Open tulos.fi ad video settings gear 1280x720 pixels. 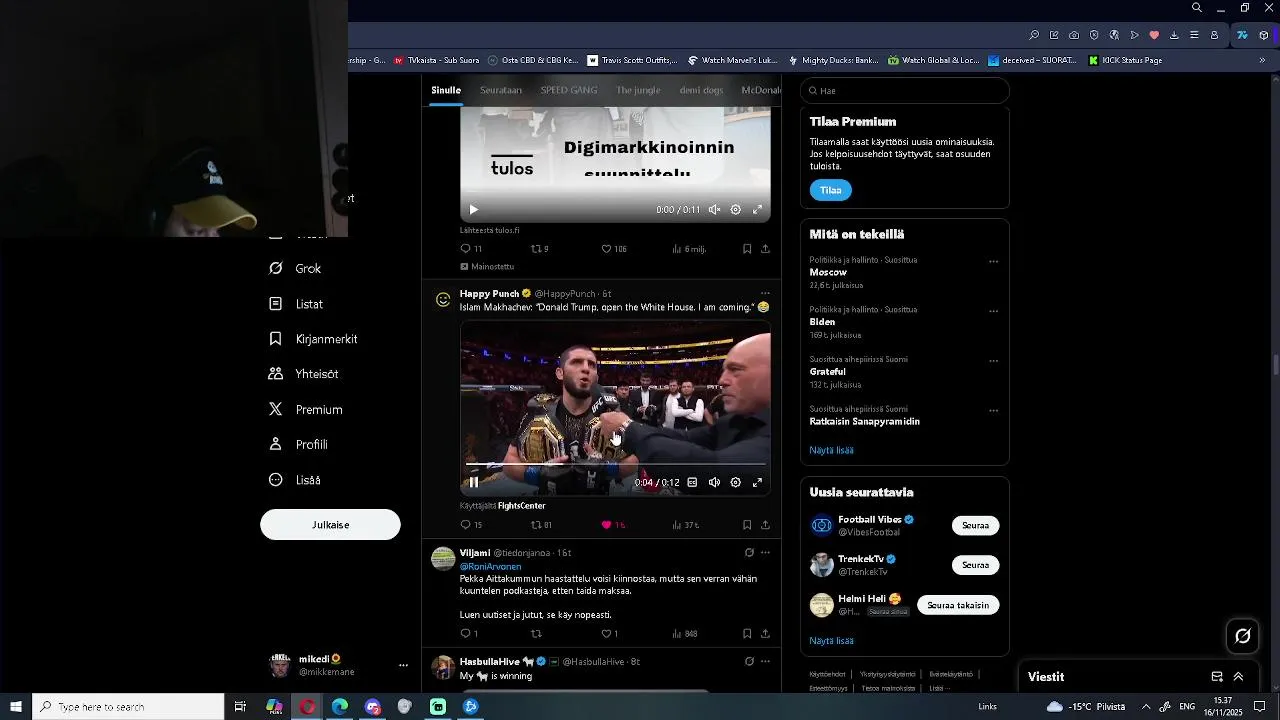(736, 210)
